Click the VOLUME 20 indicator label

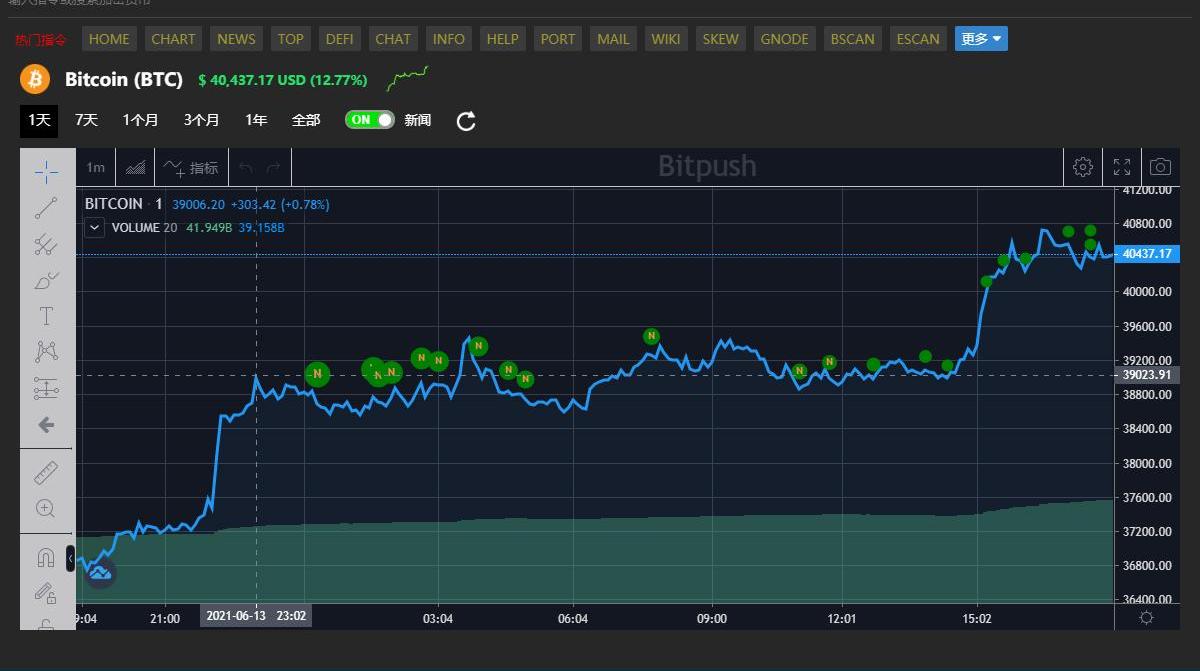click(144, 227)
